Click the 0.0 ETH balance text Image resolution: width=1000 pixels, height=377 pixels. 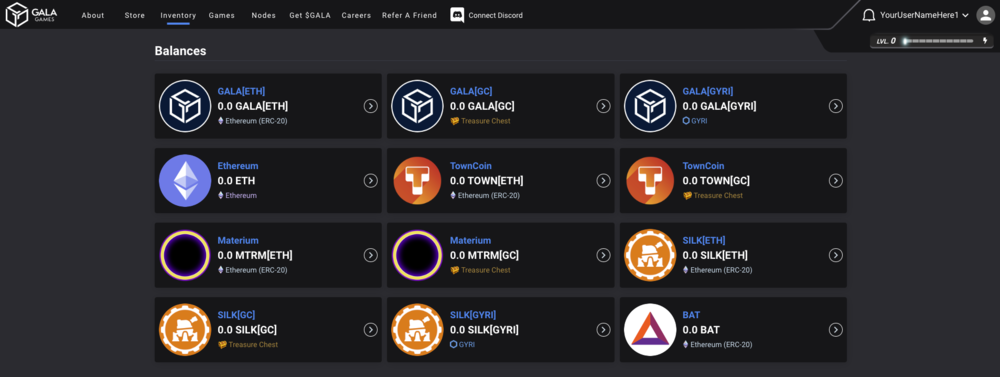236,181
